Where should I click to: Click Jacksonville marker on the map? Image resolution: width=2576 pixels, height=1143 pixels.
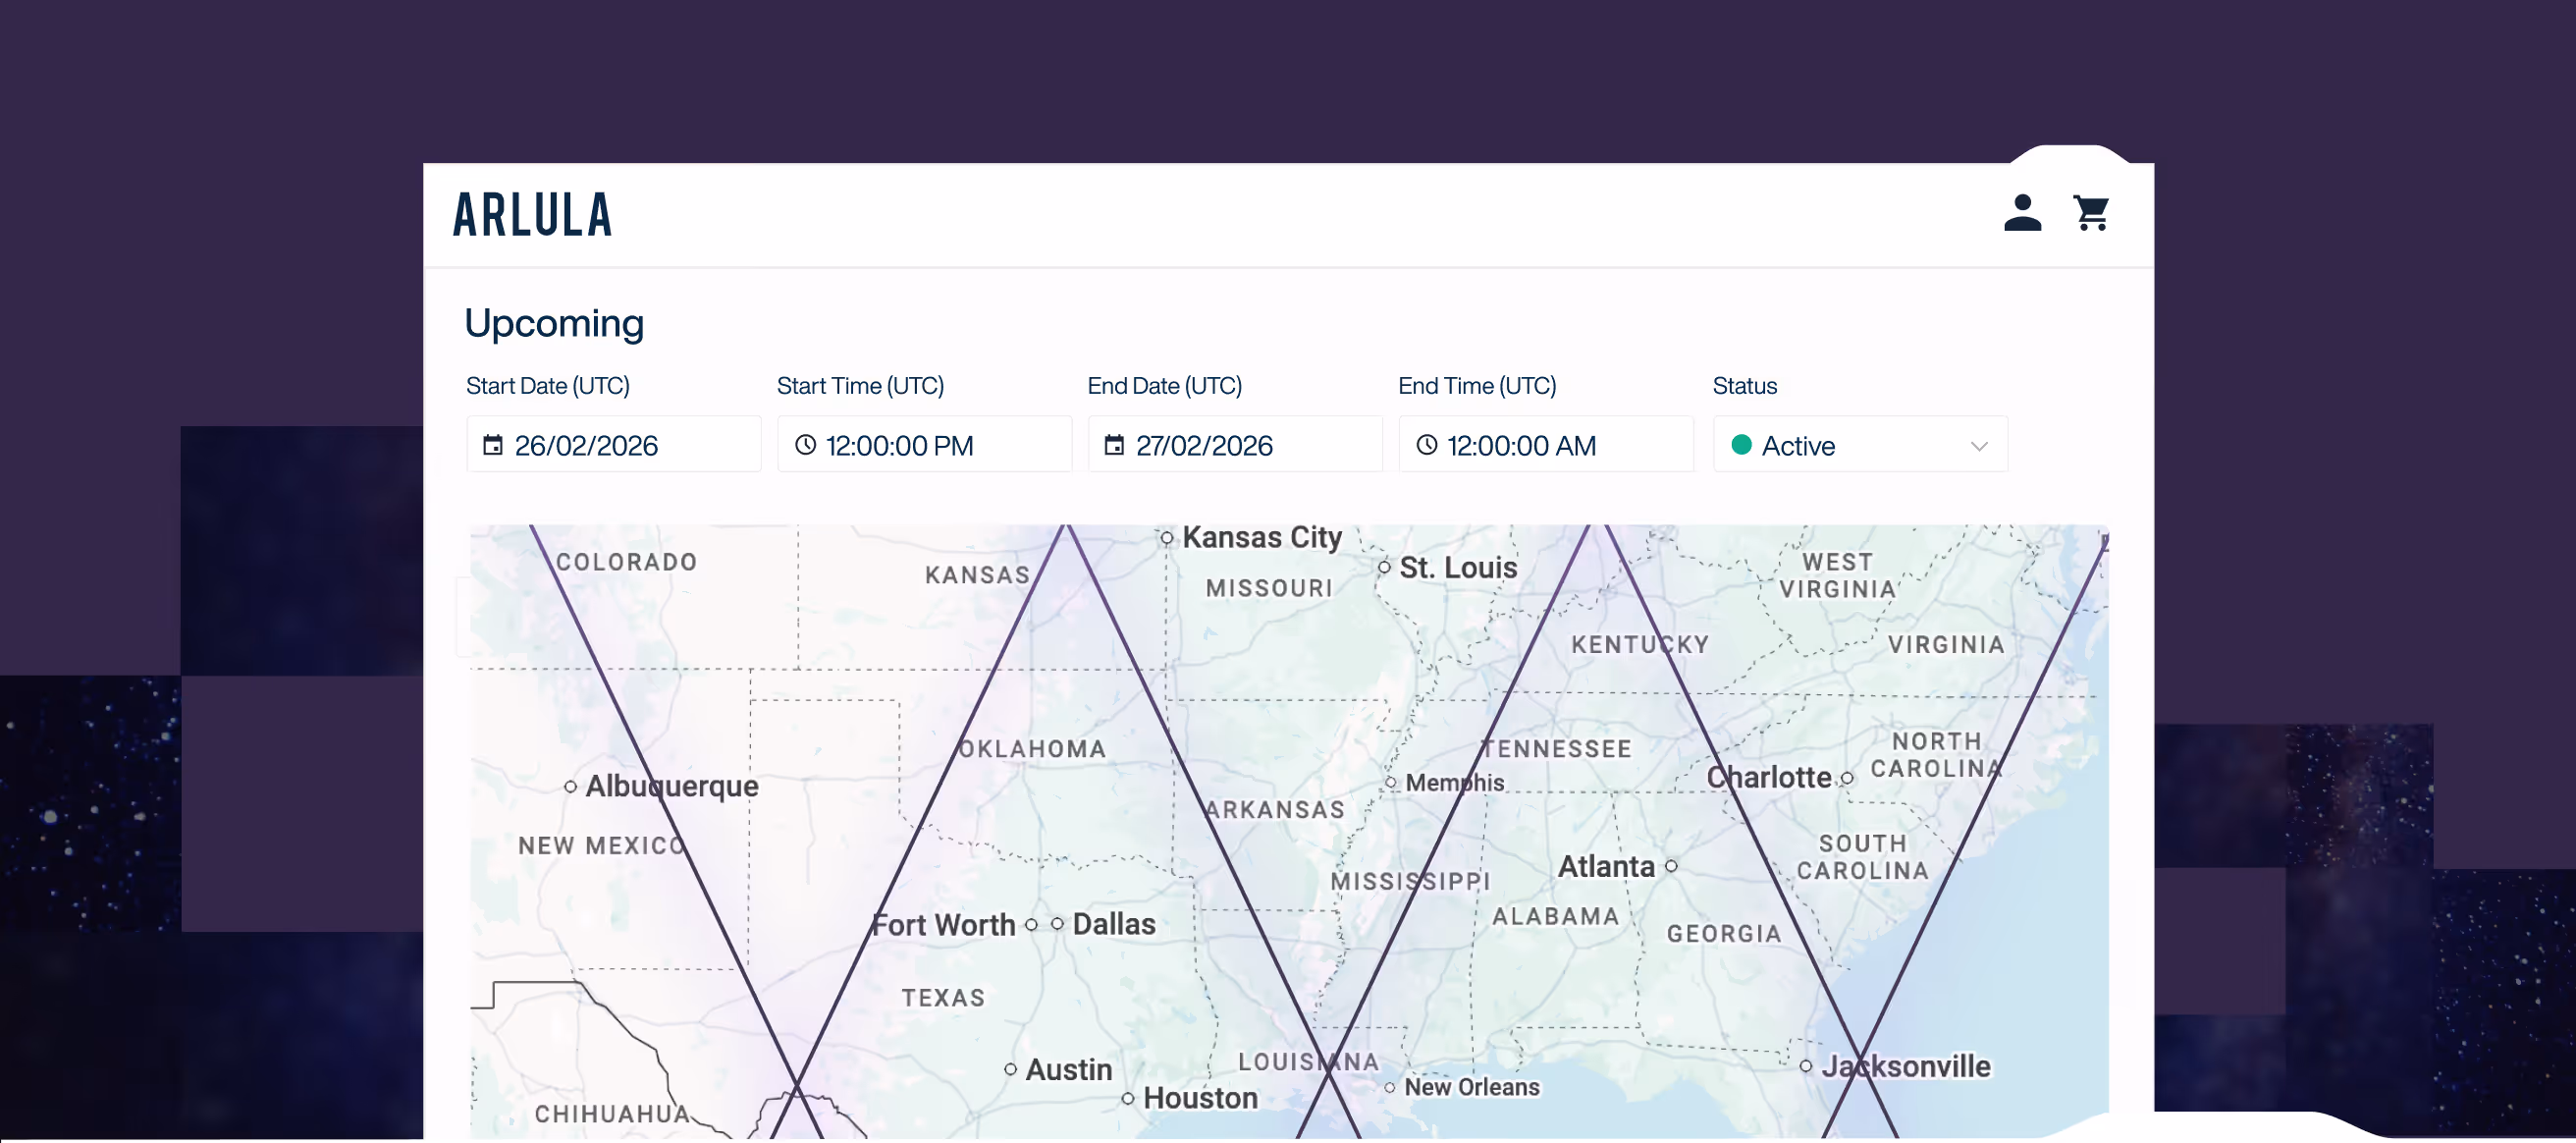[1805, 1067]
